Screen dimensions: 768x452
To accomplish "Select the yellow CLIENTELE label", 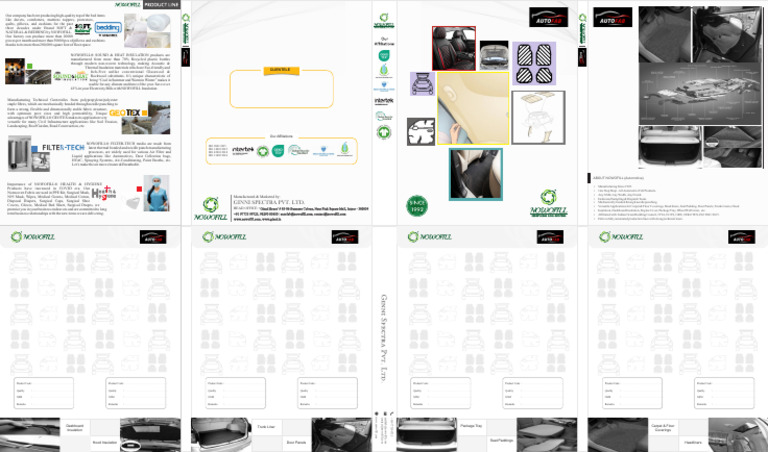I will coord(281,70).
